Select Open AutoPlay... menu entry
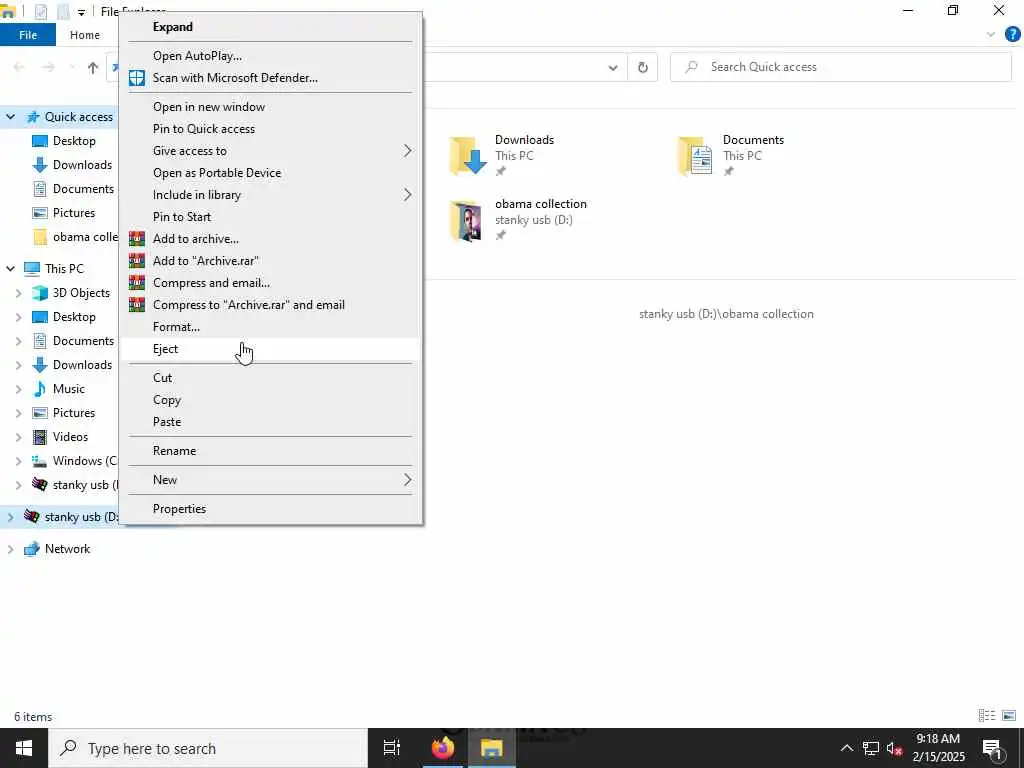Screen dimensions: 1024x768 [x=270, y=56]
